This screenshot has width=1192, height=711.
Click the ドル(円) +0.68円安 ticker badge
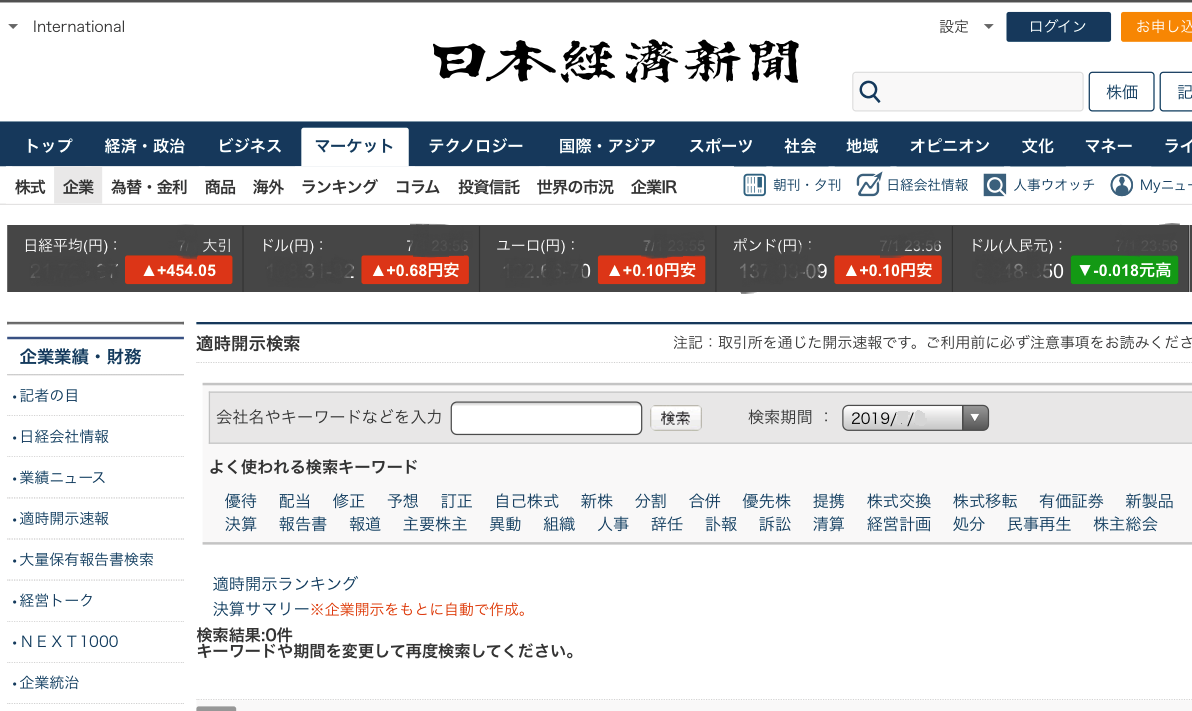coord(415,270)
